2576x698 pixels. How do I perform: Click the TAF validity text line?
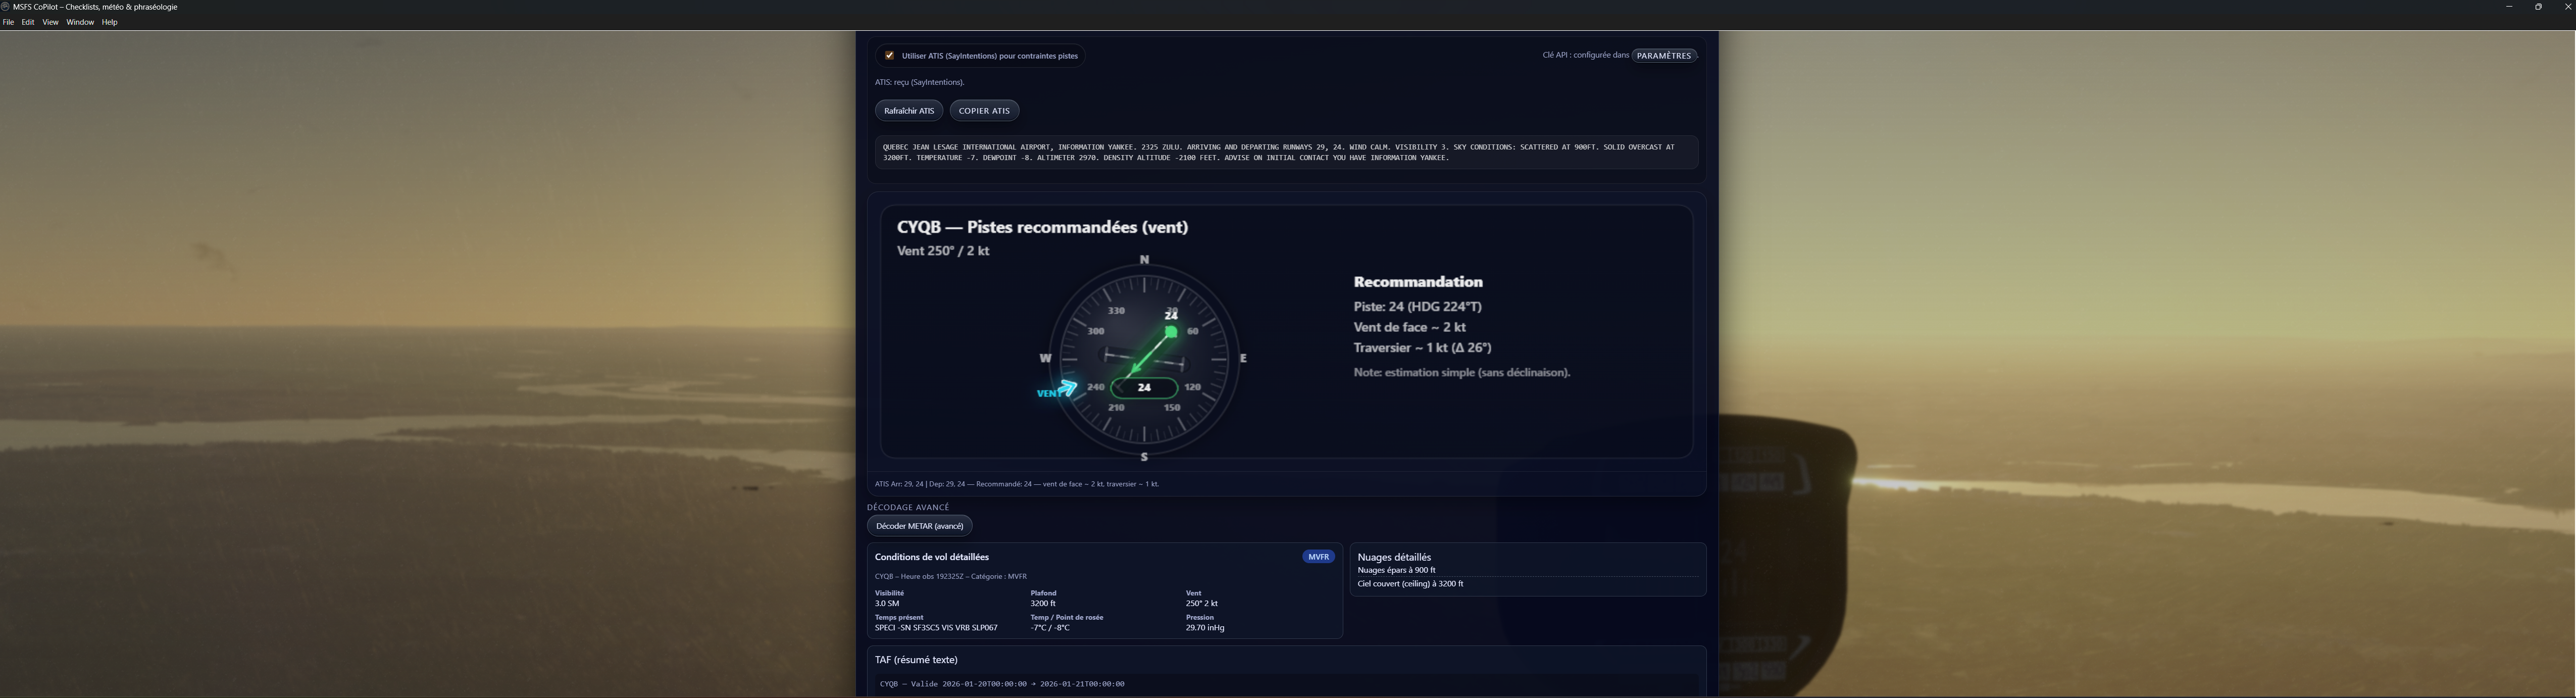[1002, 684]
